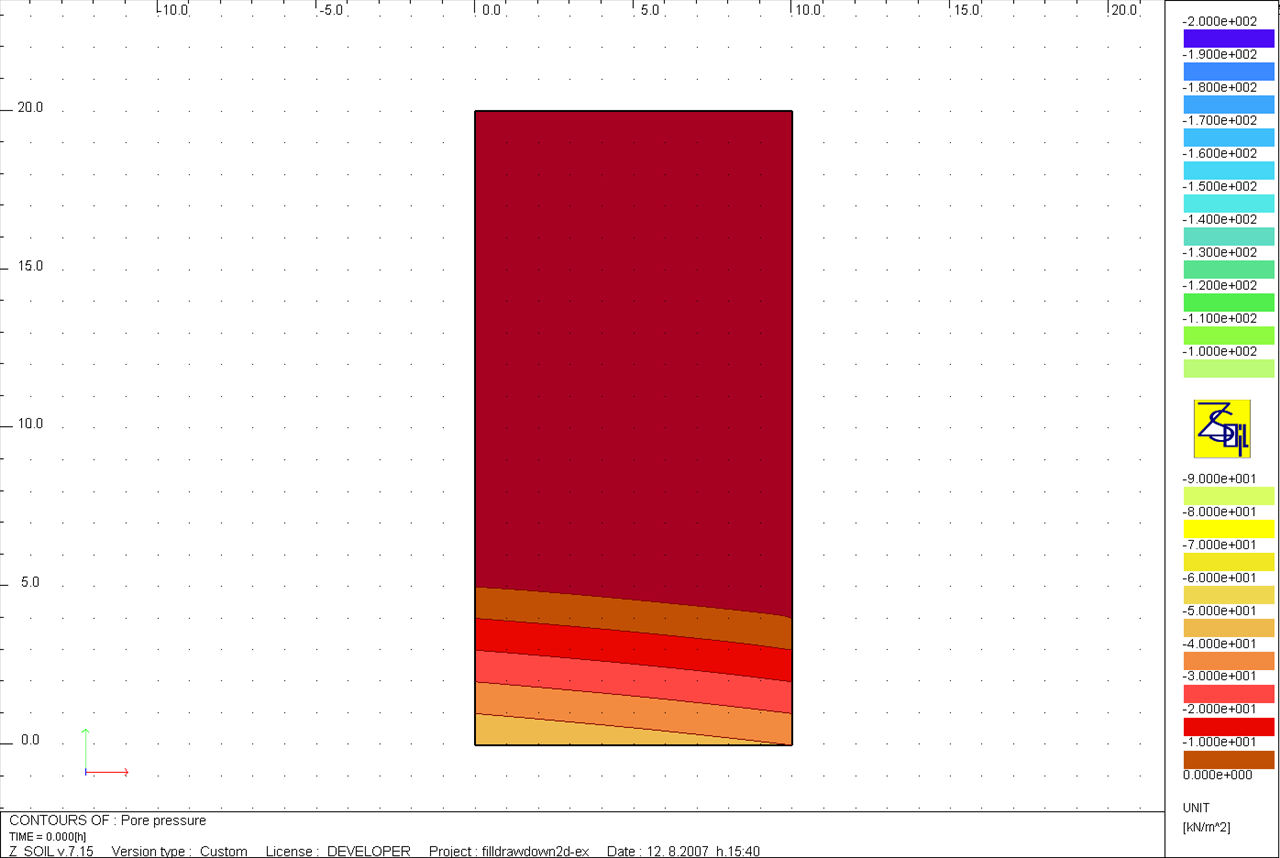
Task: Click the 20.0 label on vertical axis
Action: pos(30,108)
